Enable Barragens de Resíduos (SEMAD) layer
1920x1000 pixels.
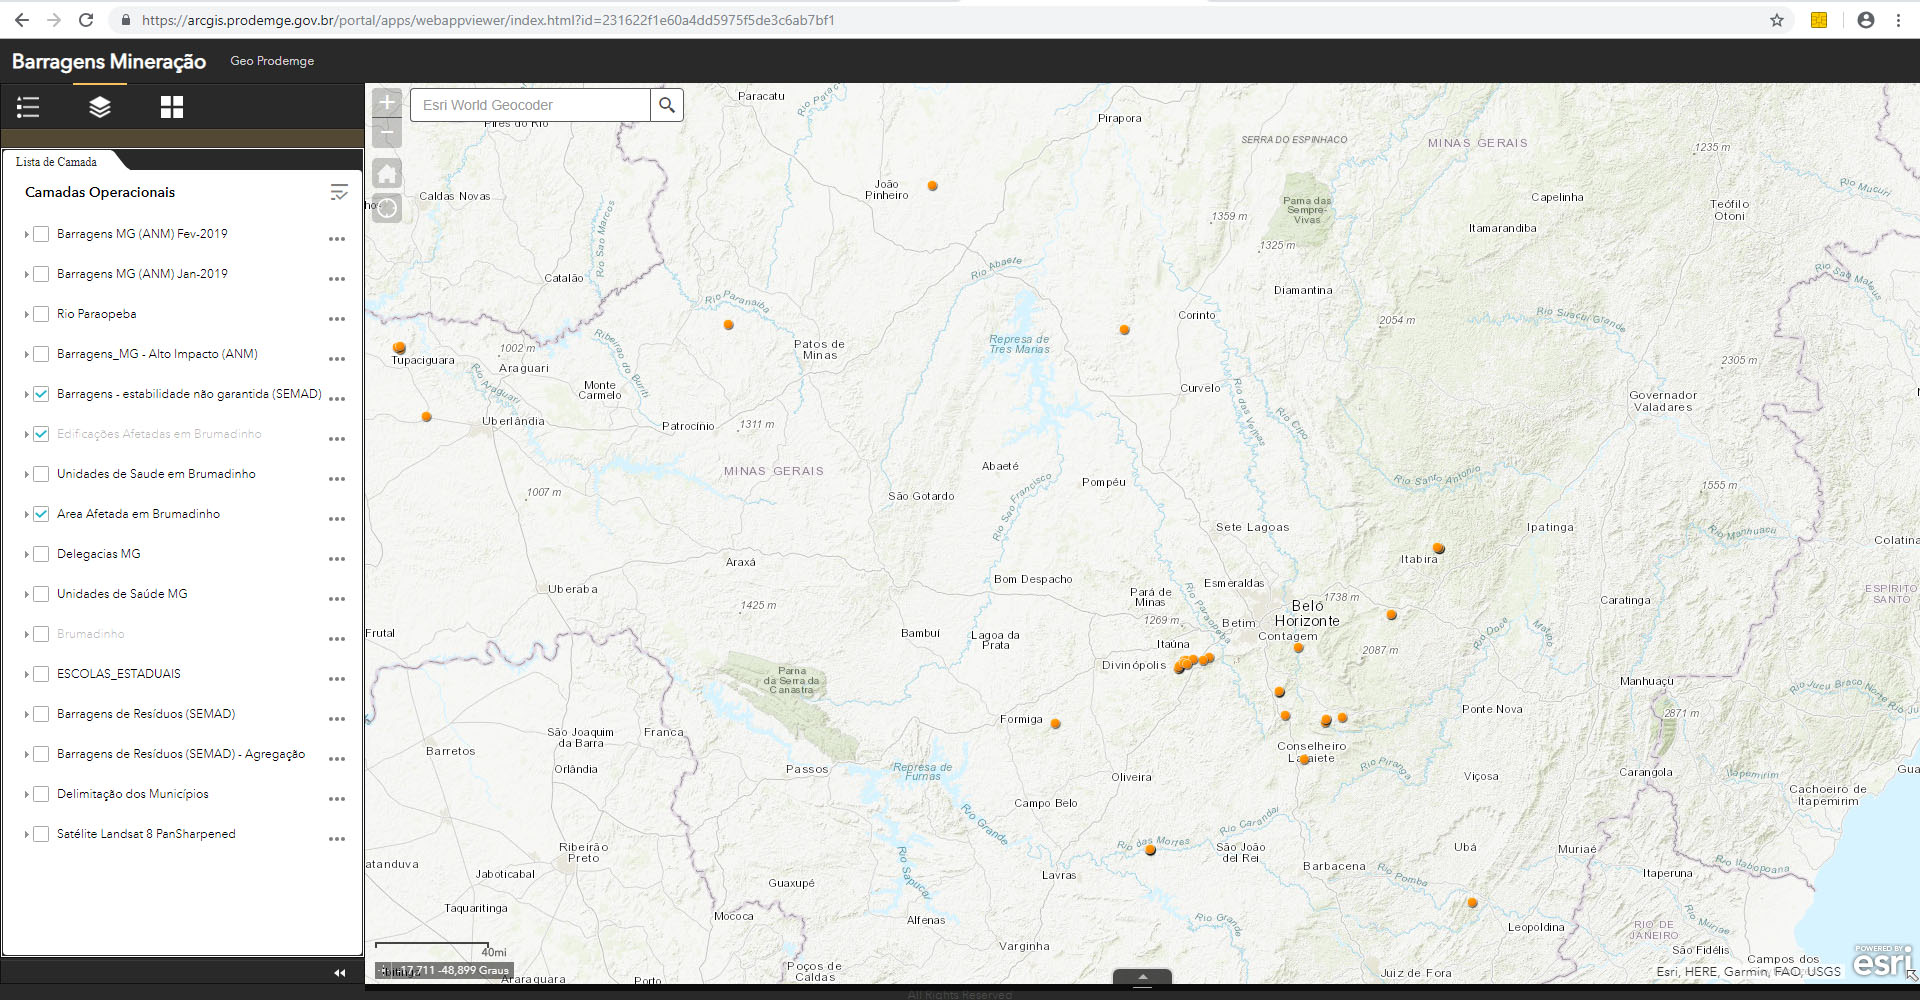point(41,714)
